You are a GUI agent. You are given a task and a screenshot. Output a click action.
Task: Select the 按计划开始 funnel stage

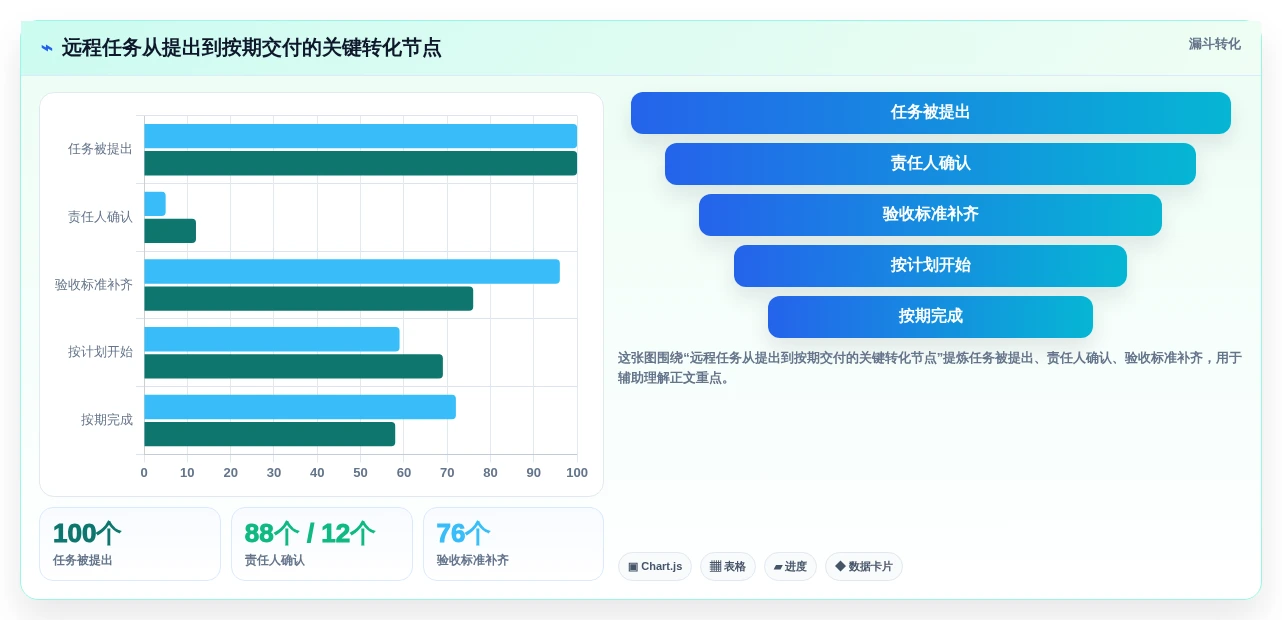point(930,266)
